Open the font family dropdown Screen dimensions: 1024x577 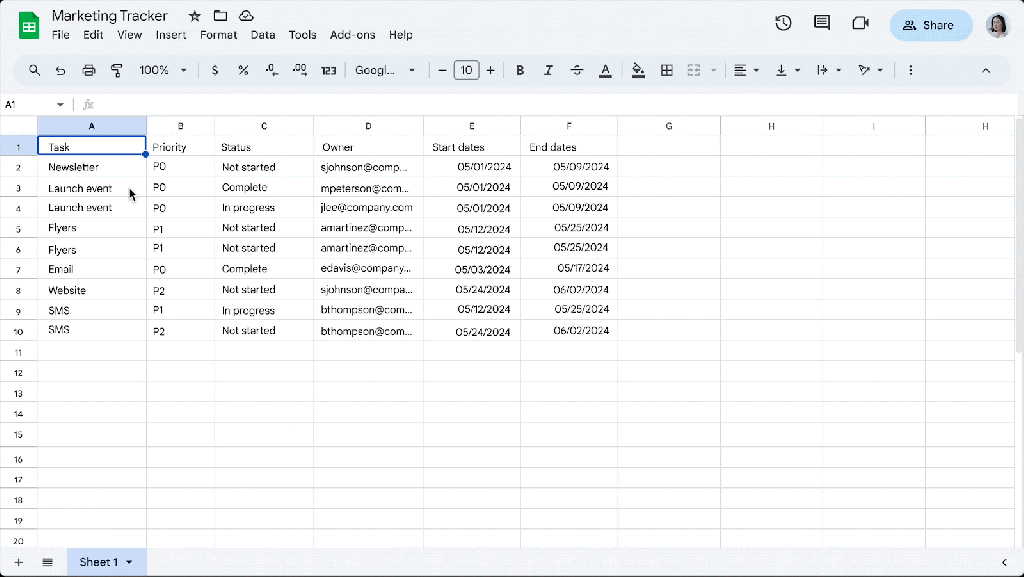(385, 70)
